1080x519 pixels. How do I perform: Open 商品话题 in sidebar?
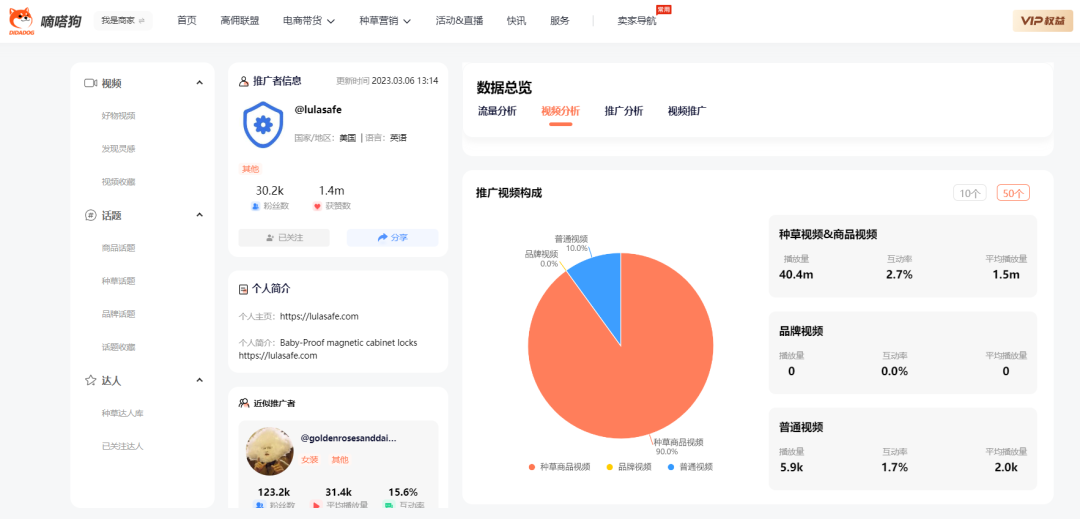(x=118, y=248)
